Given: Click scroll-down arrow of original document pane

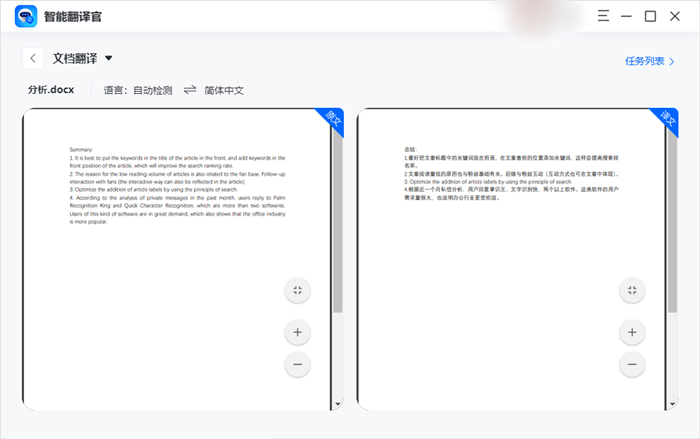Looking at the screenshot, I should (x=338, y=404).
